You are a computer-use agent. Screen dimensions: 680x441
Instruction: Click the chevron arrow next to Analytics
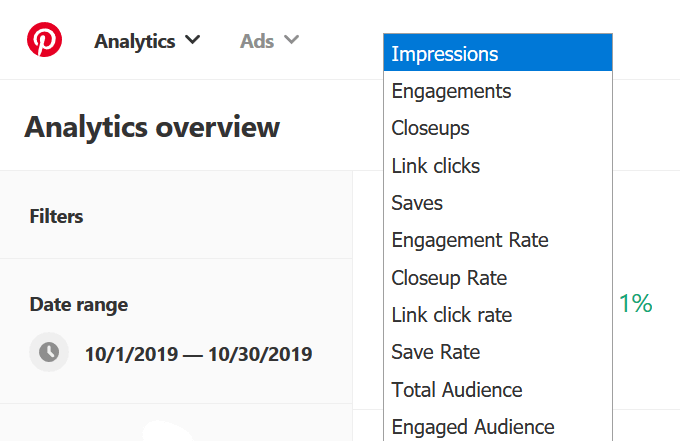[x=193, y=40]
